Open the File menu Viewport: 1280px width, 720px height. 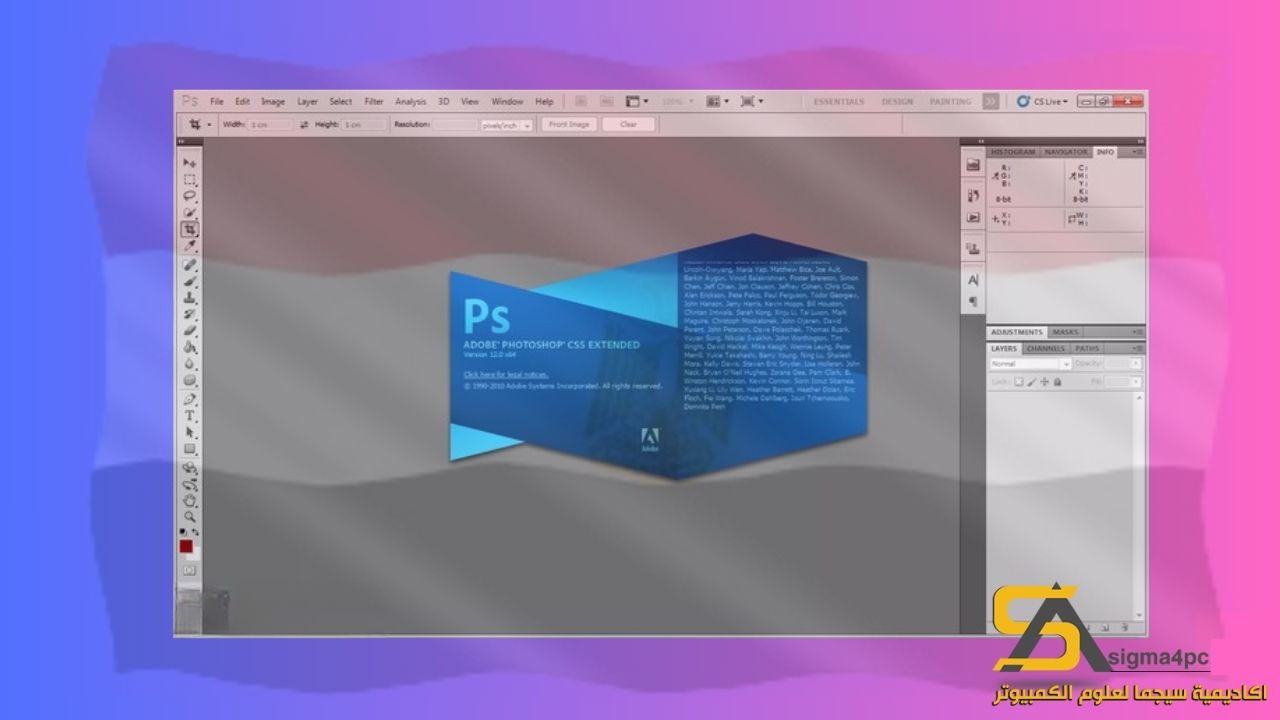click(x=217, y=101)
